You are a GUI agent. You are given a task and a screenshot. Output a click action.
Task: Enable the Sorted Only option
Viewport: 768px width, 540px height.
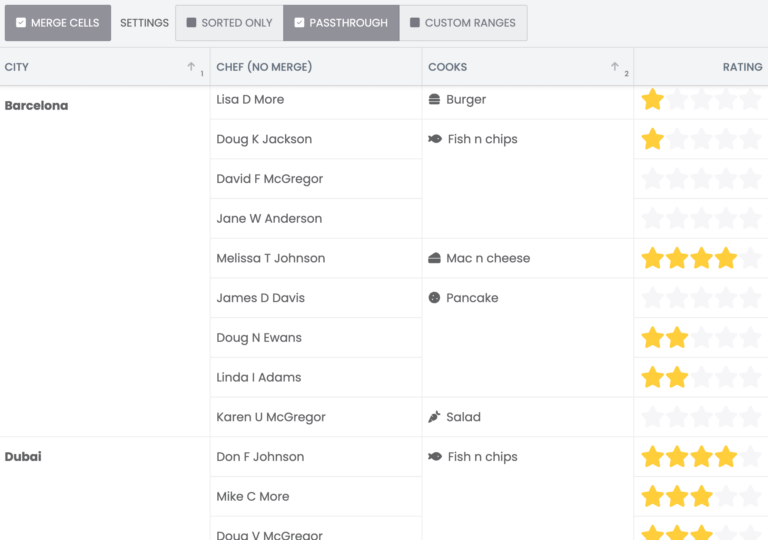tap(229, 23)
